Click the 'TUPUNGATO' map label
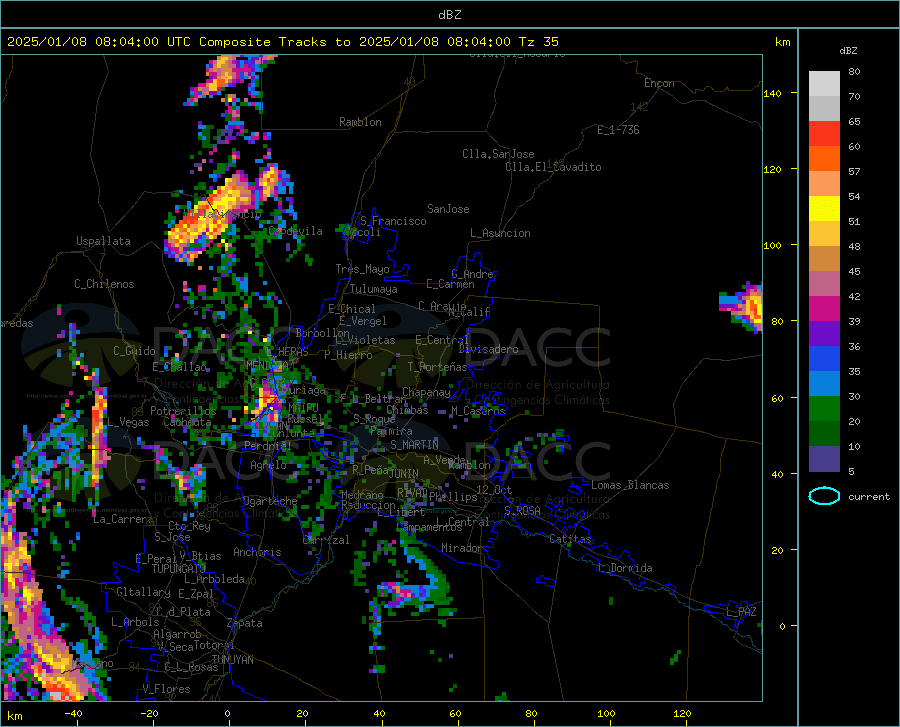This screenshot has height=727, width=900. pyautogui.click(x=179, y=569)
